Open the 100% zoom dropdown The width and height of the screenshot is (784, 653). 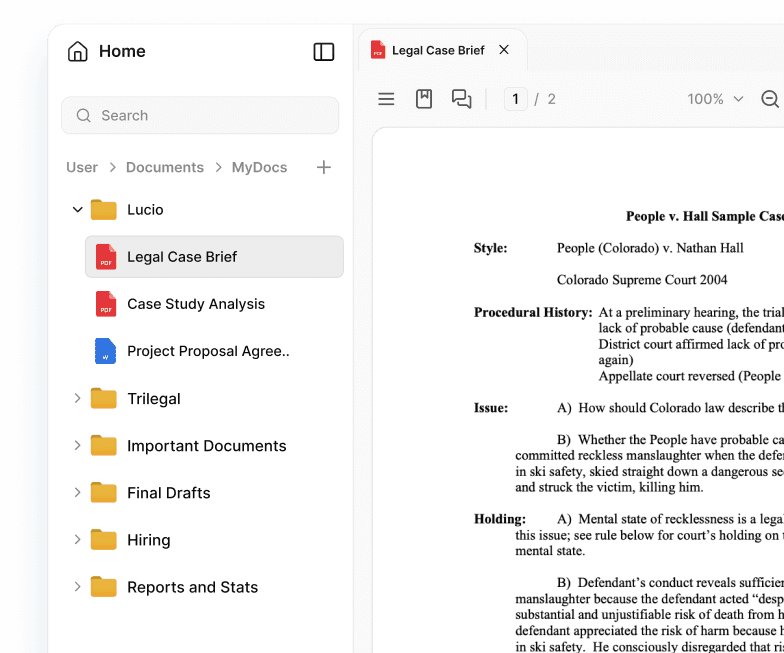coord(715,99)
